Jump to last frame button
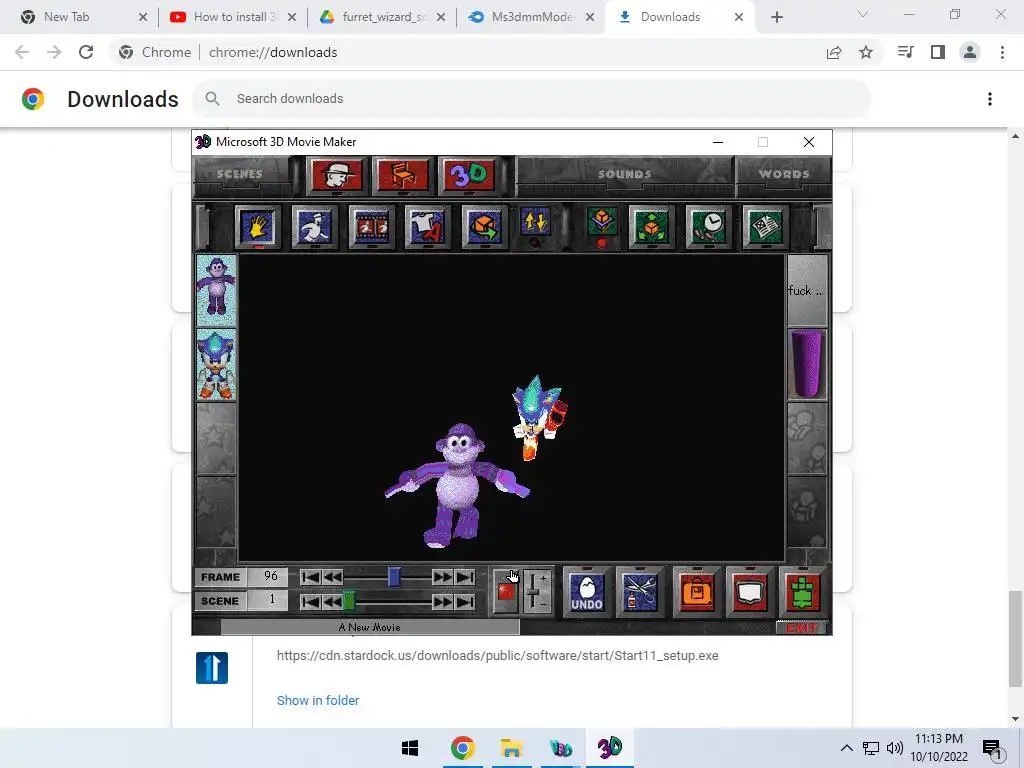This screenshot has width=1024, height=768. [x=465, y=577]
